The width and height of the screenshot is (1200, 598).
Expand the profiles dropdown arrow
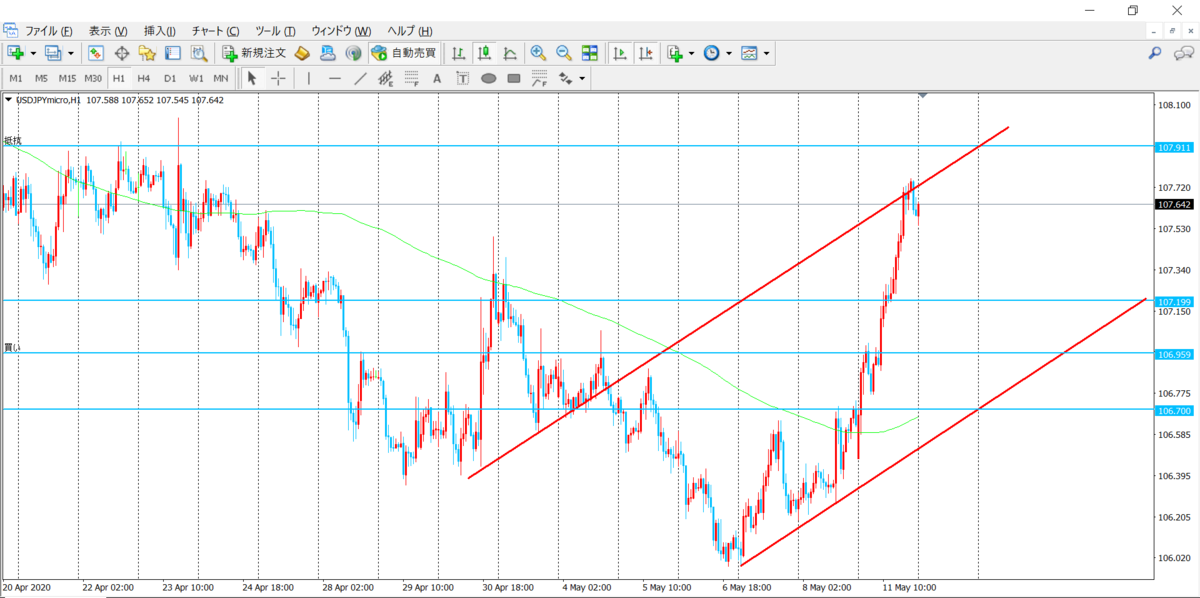click(x=70, y=53)
